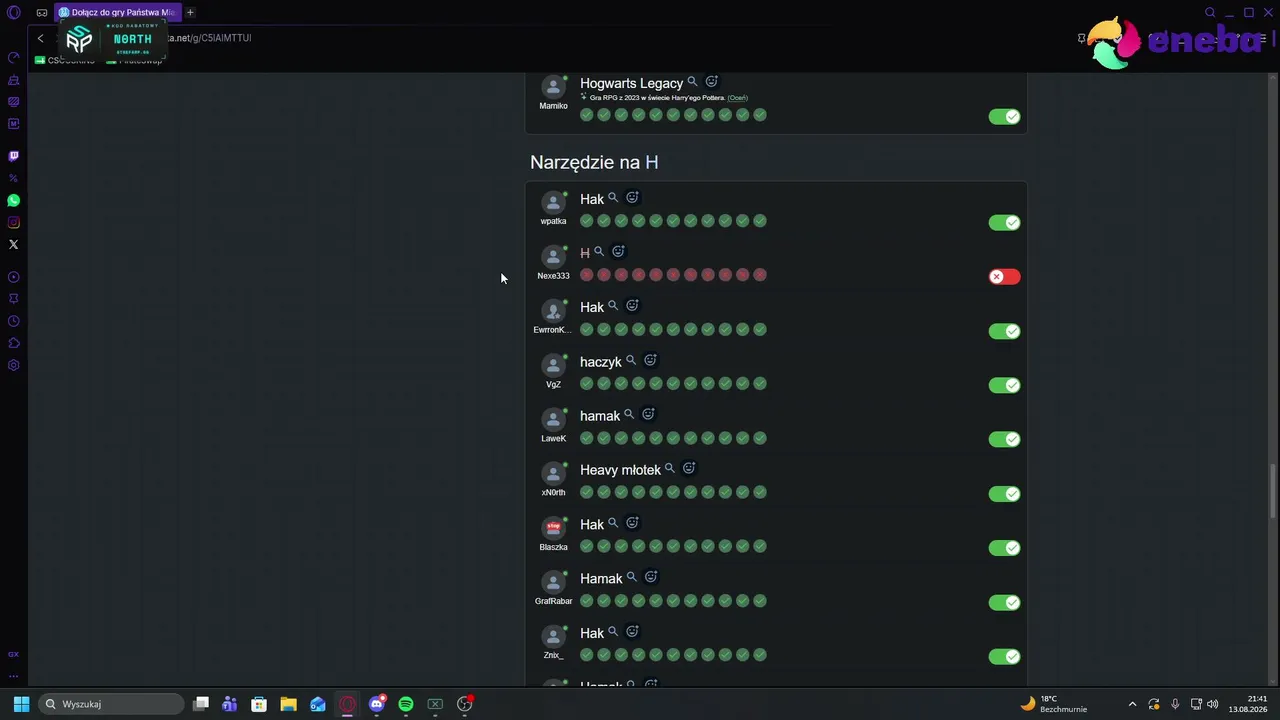Open GX Control speedometer icon
This screenshot has width=1280, height=720.
click(x=14, y=57)
